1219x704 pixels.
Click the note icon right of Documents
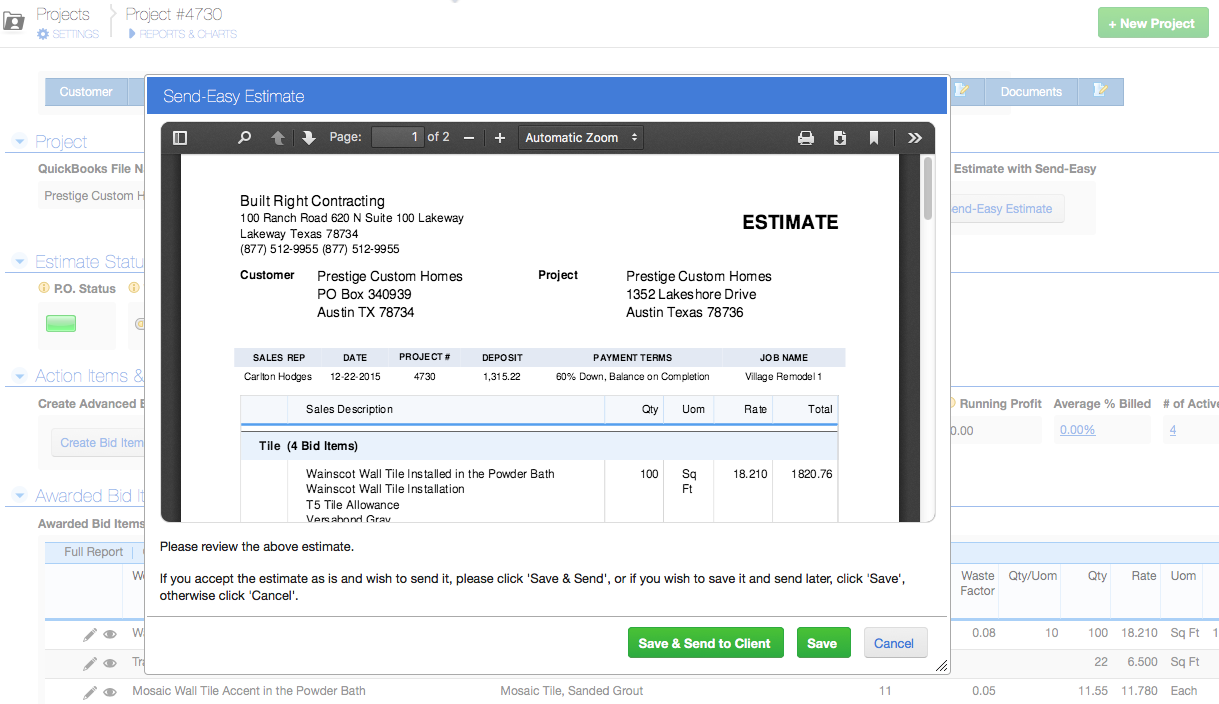(x=1100, y=91)
